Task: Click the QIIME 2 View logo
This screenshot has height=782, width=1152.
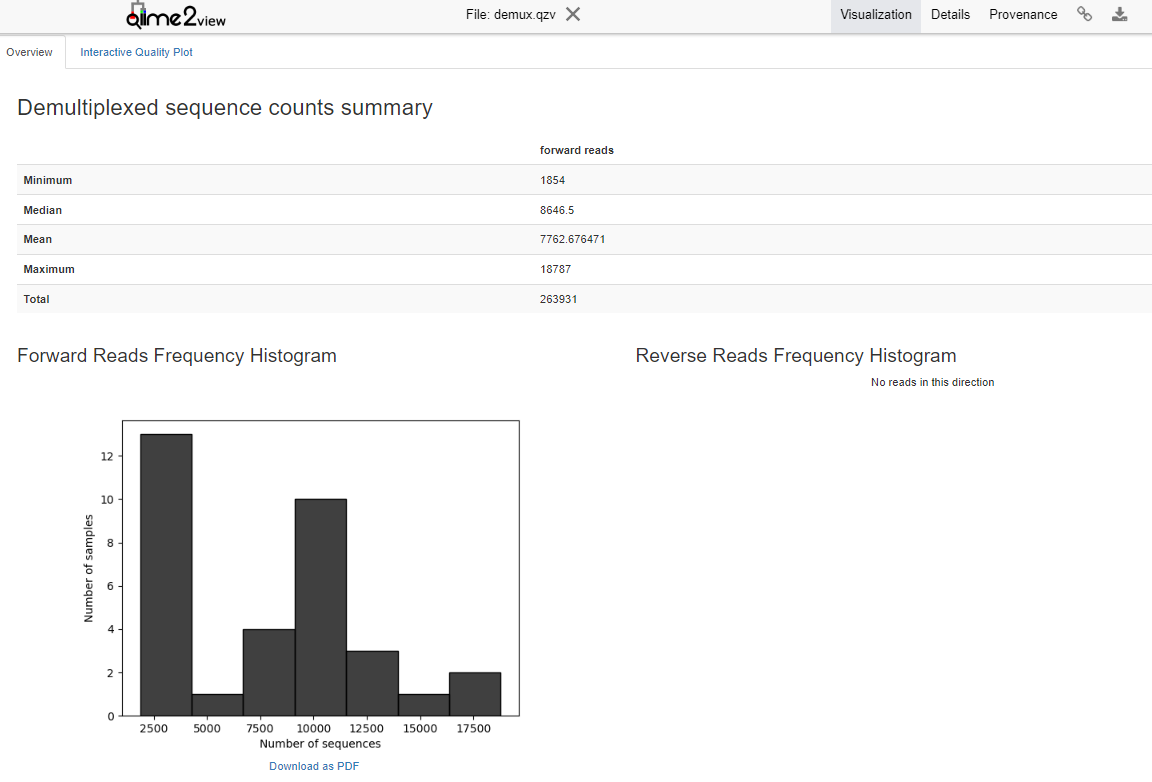Action: coord(176,15)
